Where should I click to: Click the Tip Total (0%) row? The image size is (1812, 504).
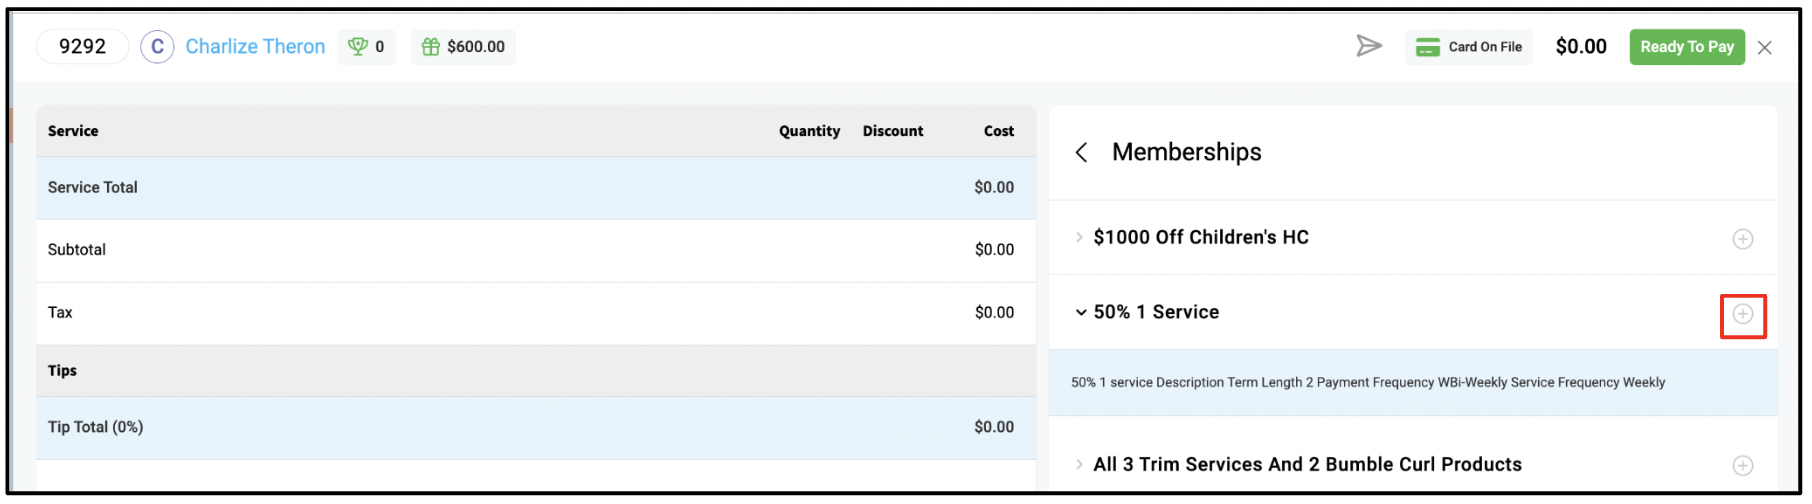tap(536, 428)
